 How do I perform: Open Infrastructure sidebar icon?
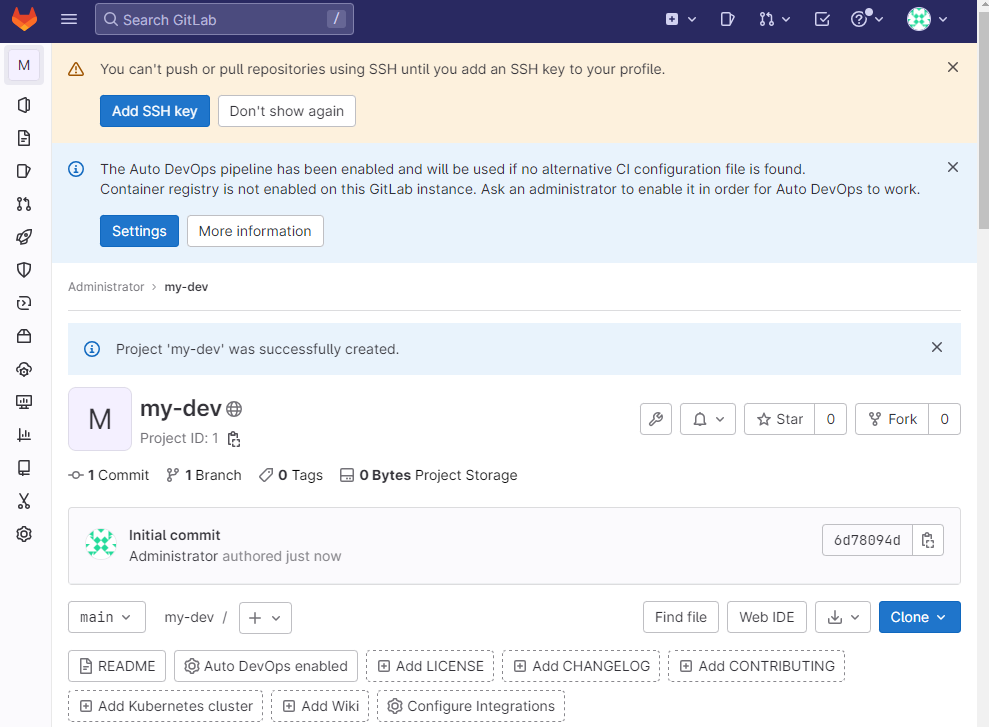(x=24, y=369)
